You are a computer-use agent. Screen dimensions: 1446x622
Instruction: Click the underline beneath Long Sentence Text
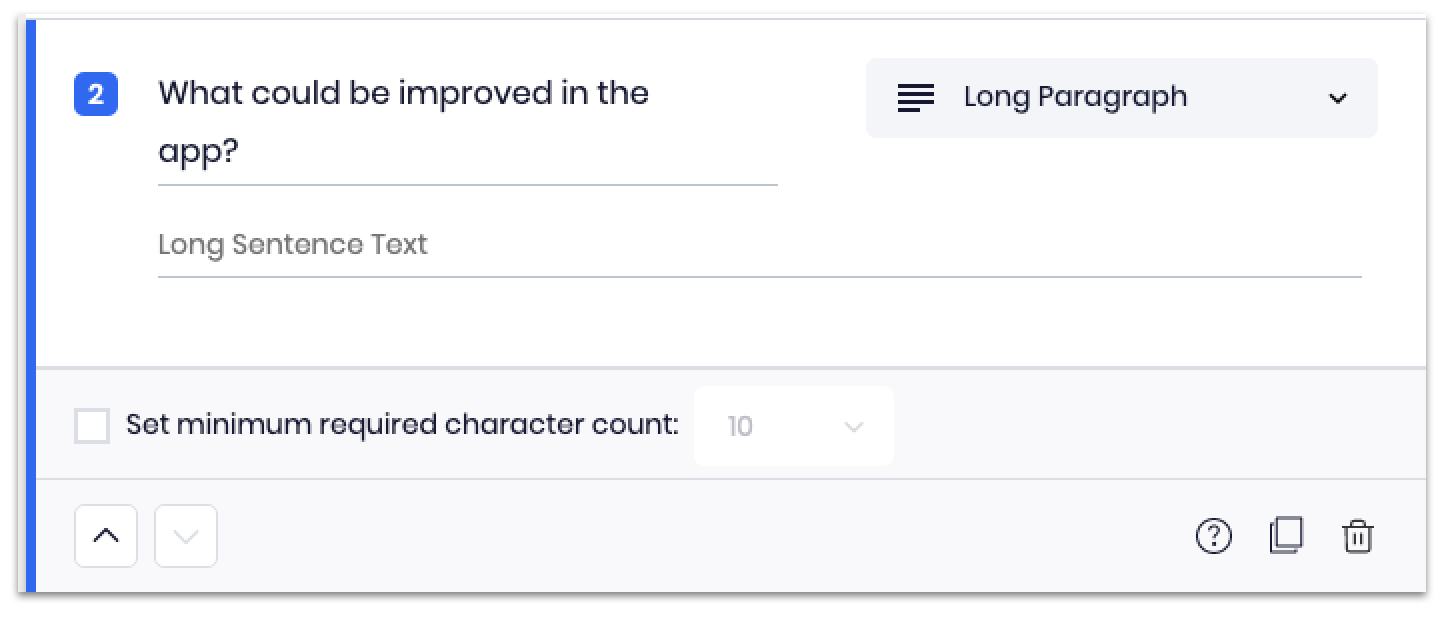[x=759, y=276]
